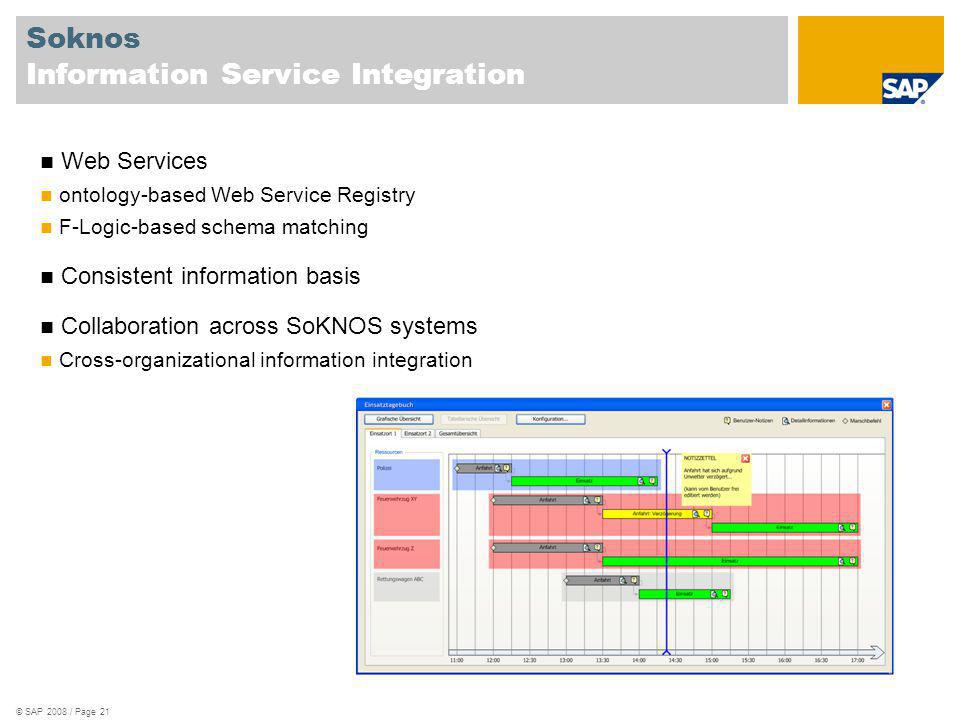960x720 pixels.
Task: Click the Tabellarische Übersicht button
Action: 474,419
